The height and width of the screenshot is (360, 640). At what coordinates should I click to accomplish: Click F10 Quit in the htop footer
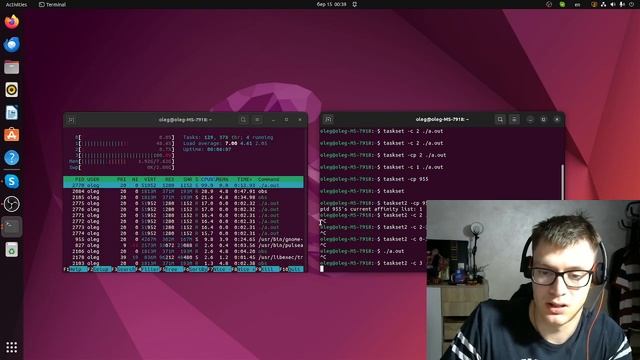(293, 269)
